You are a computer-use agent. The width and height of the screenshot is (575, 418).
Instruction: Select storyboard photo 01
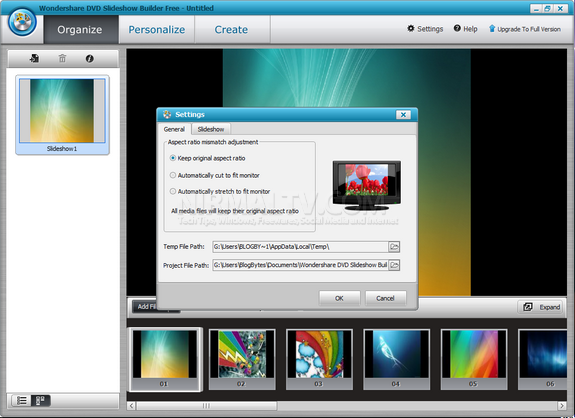pyautogui.click(x=165, y=359)
